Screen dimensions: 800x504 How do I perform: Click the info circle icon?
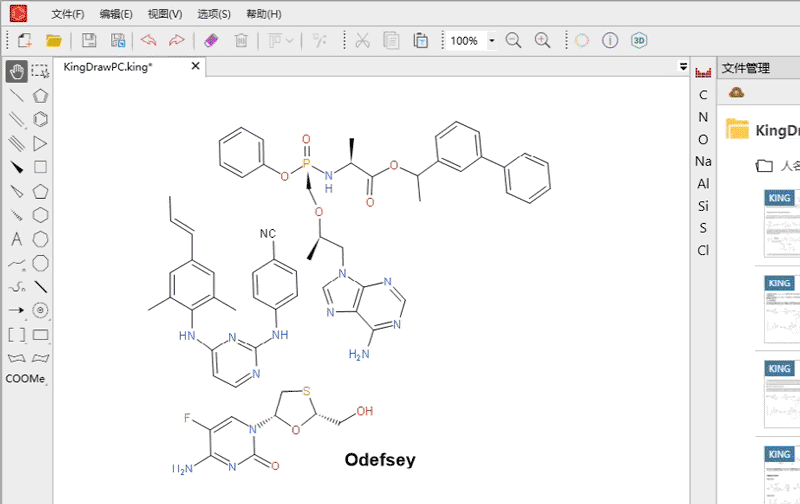(x=610, y=40)
